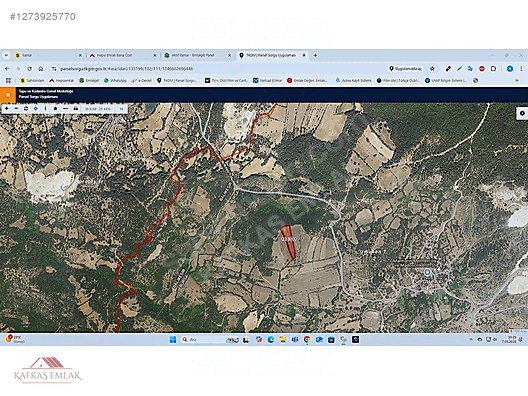
Task: Click the blue location marker near village
Action: coord(427,272)
